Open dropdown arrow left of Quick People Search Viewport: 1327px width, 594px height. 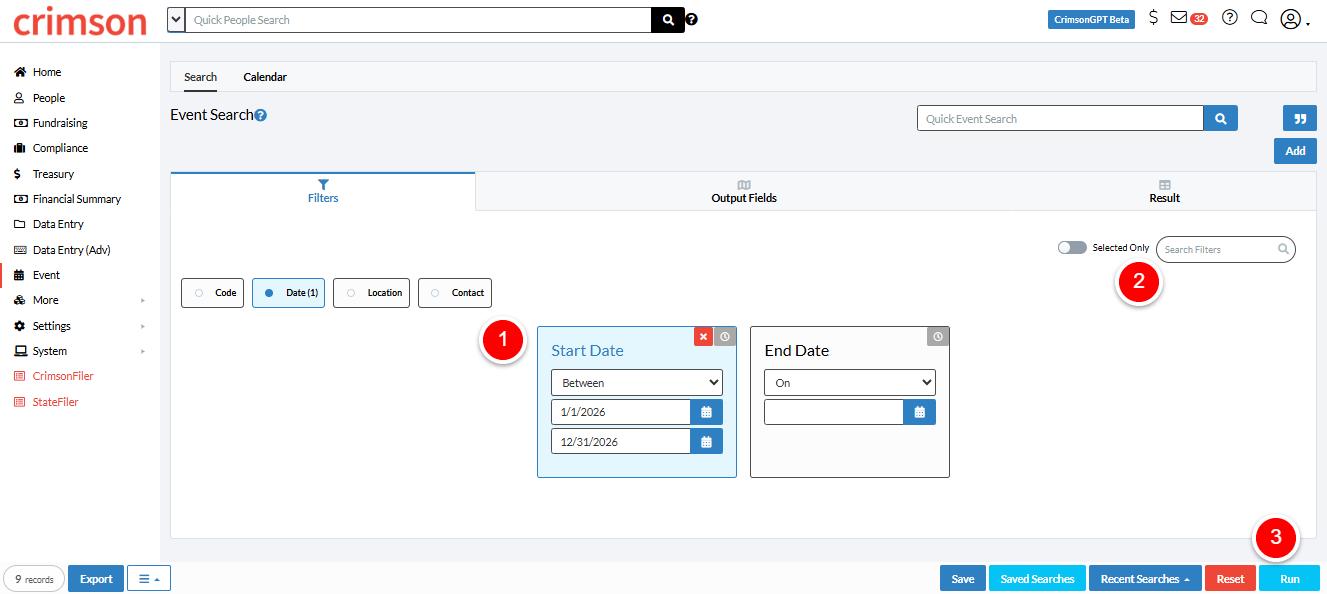[177, 19]
